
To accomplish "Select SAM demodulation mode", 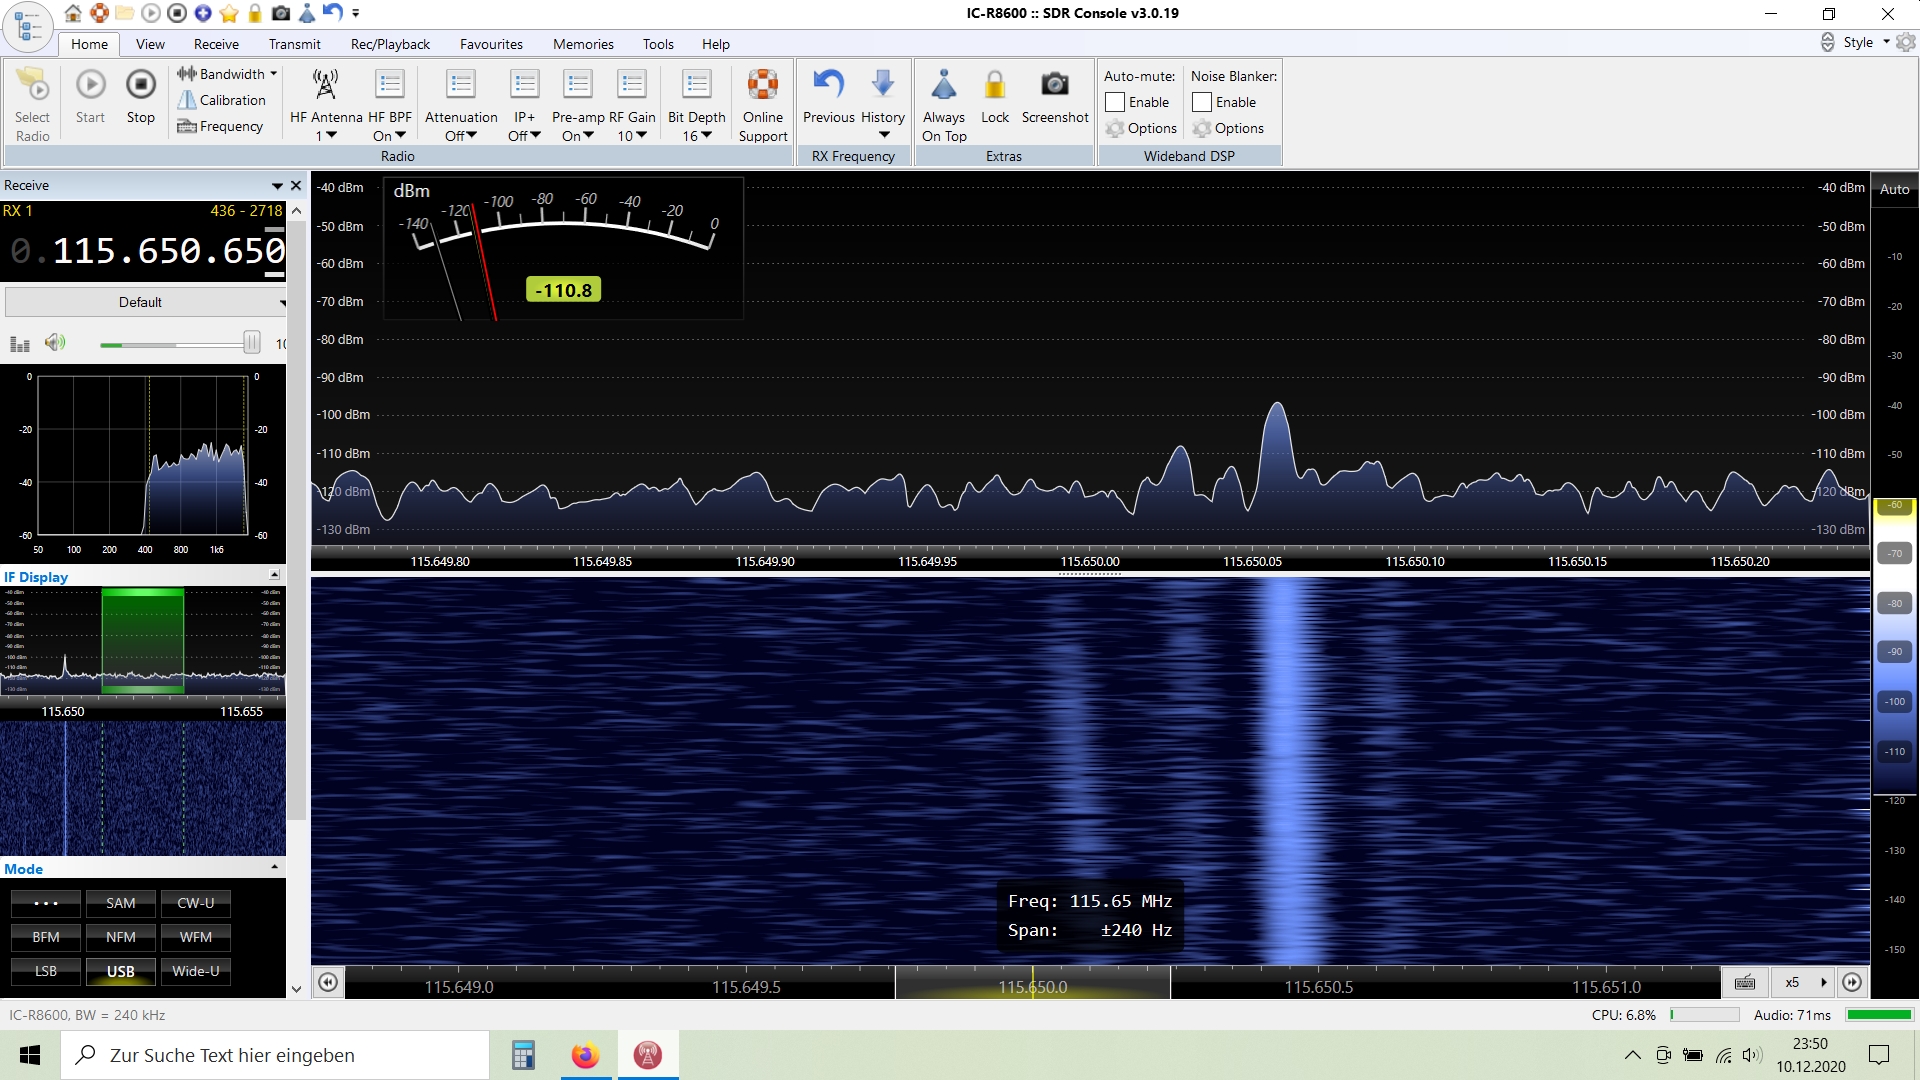I will 120,903.
